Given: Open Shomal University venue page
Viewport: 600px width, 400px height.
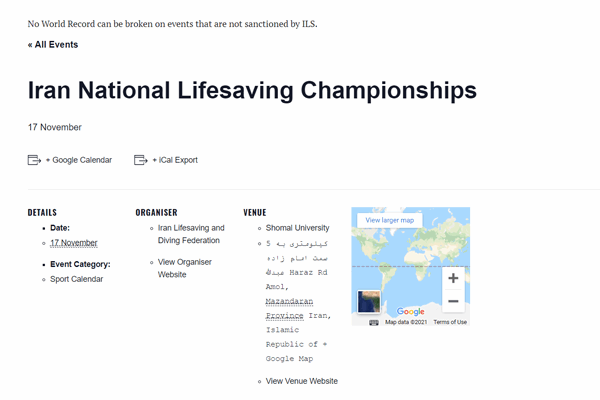Looking at the screenshot, I should (x=297, y=228).
